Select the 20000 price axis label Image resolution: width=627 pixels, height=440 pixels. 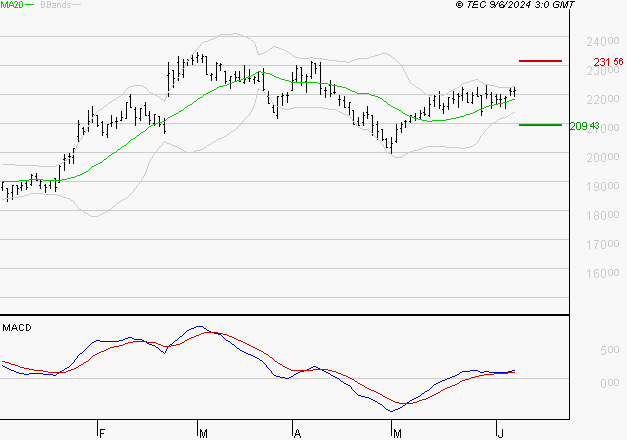pyautogui.click(x=603, y=157)
